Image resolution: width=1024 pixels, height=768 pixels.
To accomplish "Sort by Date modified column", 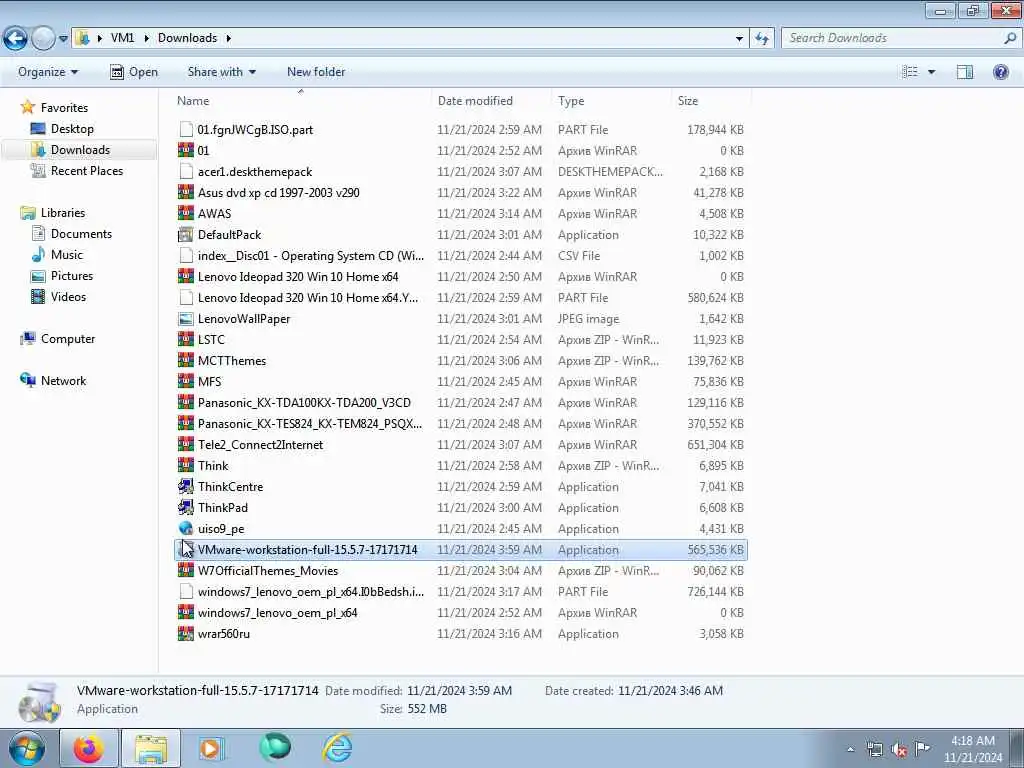I will (475, 101).
